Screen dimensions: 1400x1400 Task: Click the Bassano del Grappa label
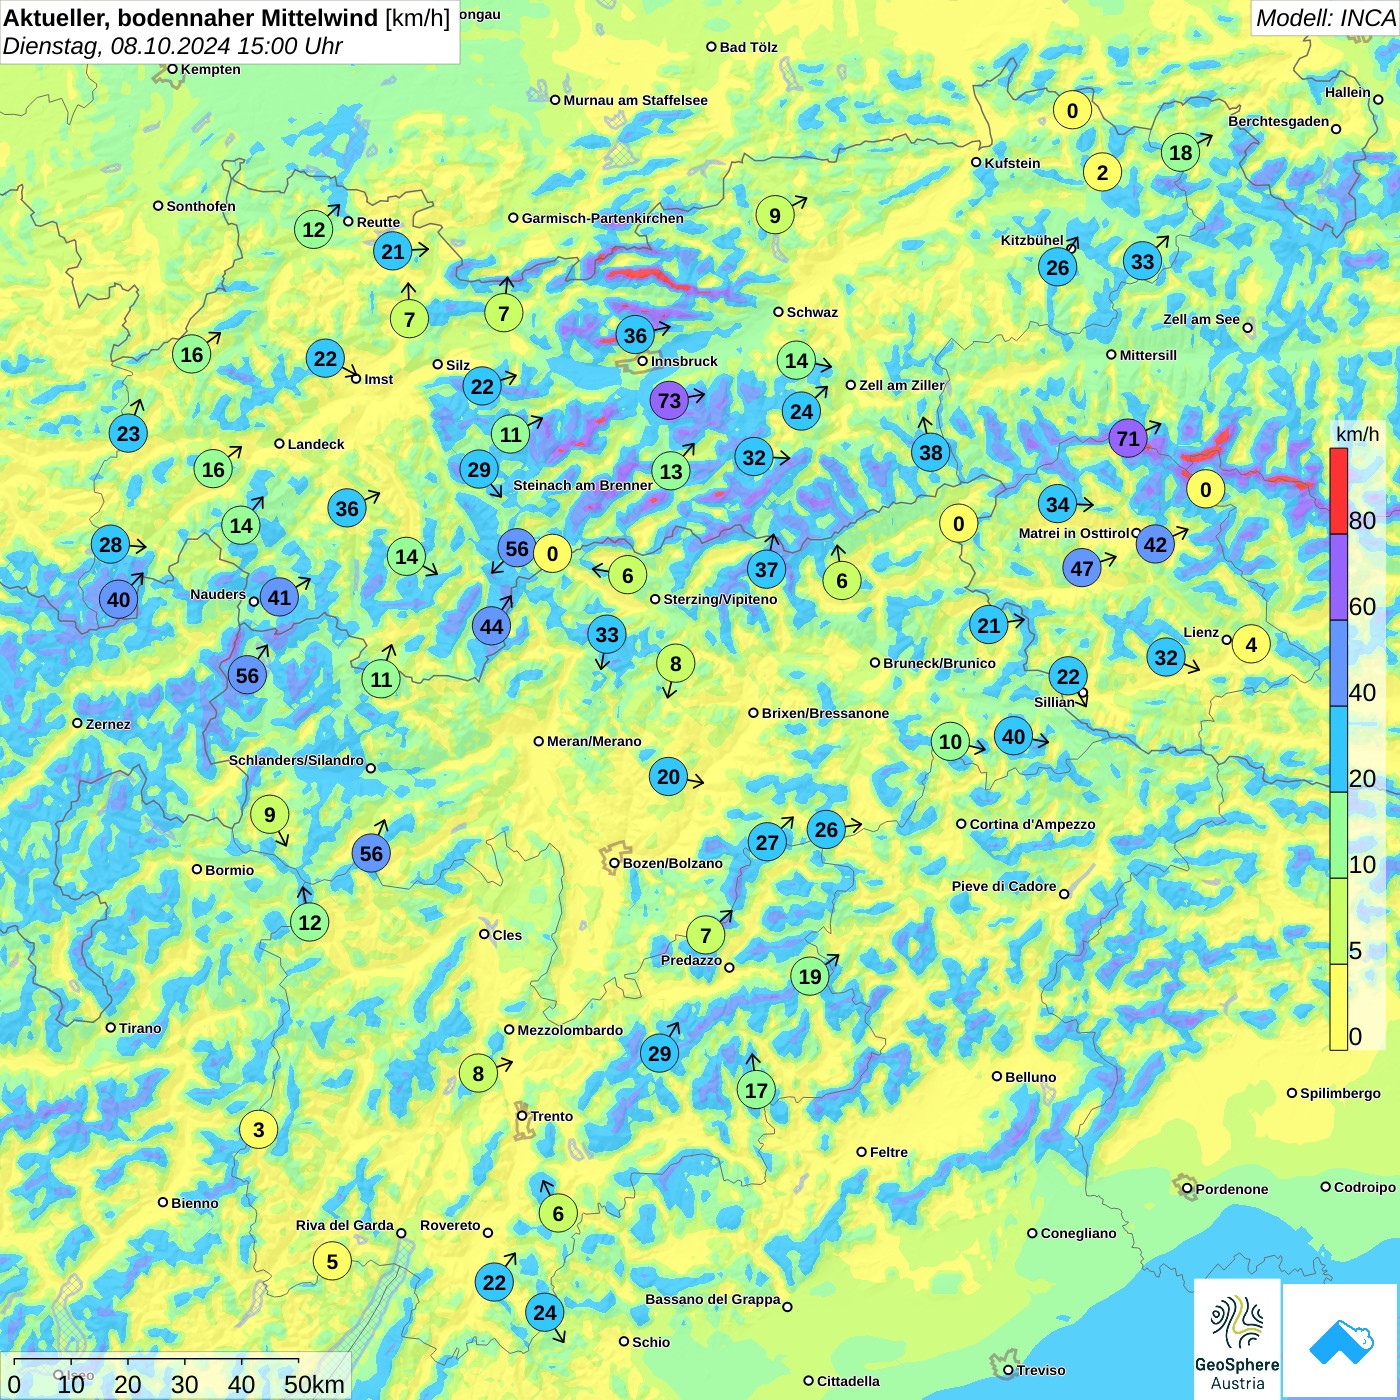[x=713, y=1299]
